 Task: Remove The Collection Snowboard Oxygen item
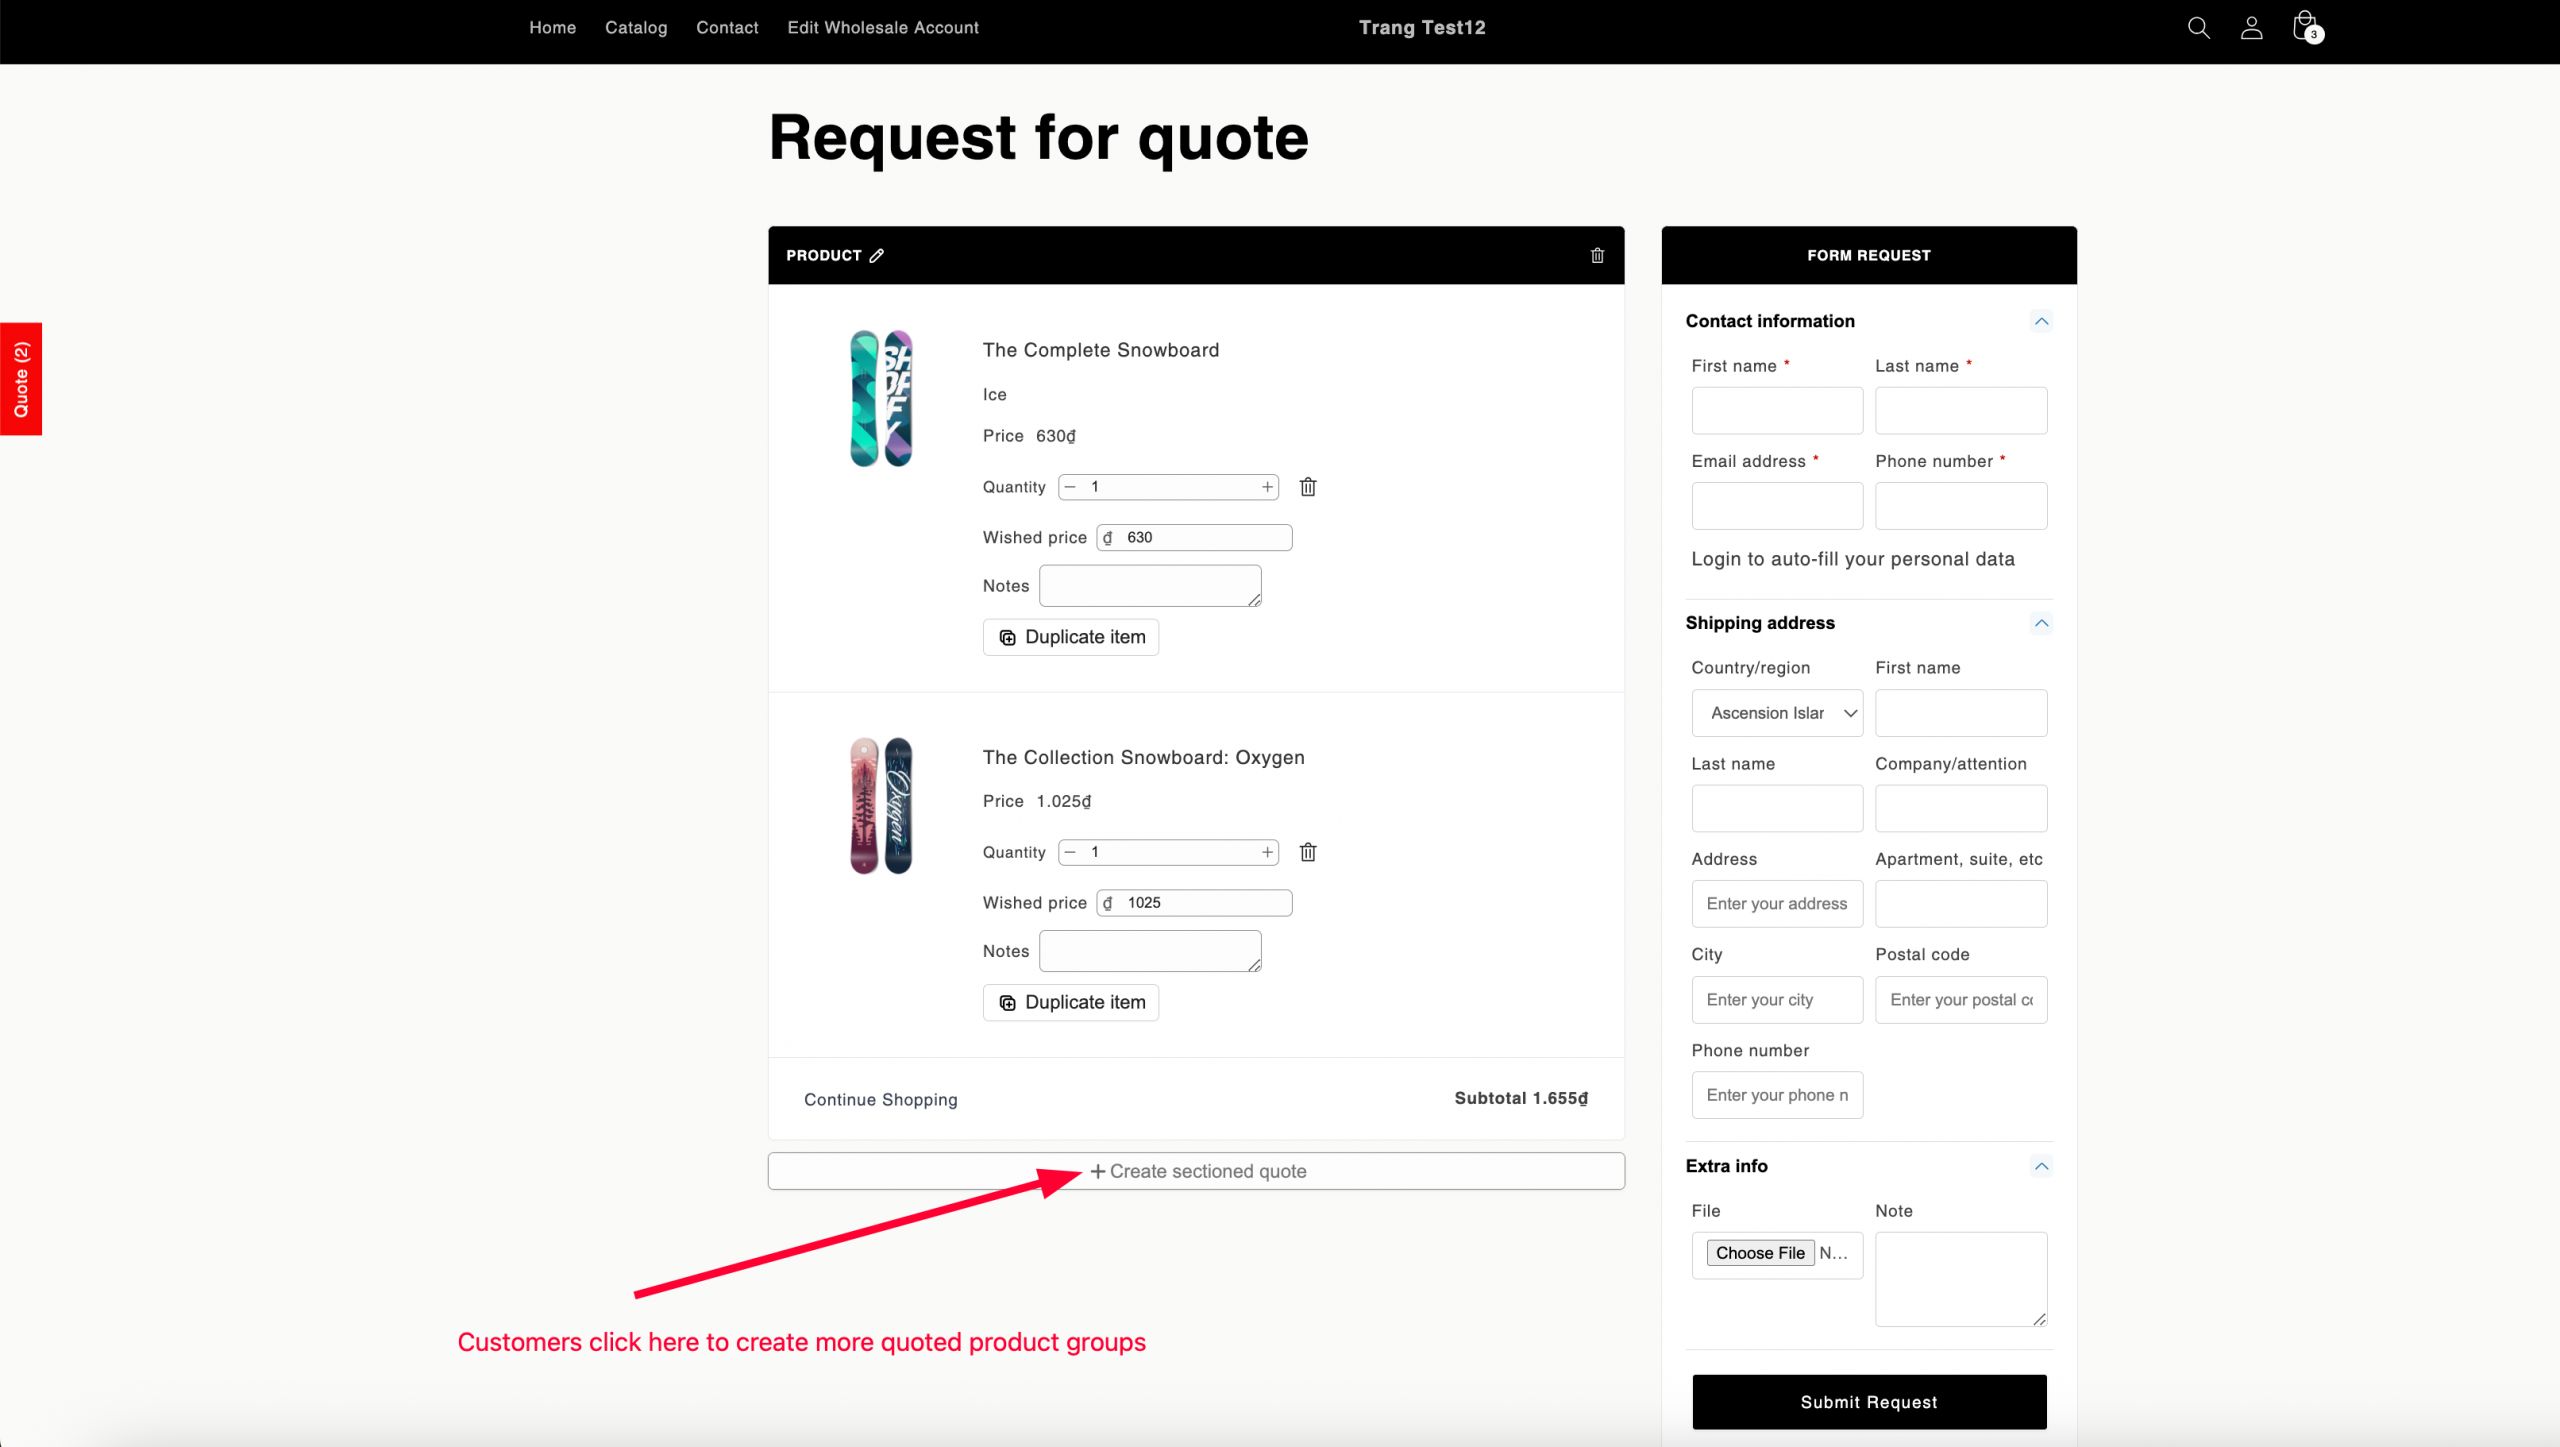(x=1308, y=852)
